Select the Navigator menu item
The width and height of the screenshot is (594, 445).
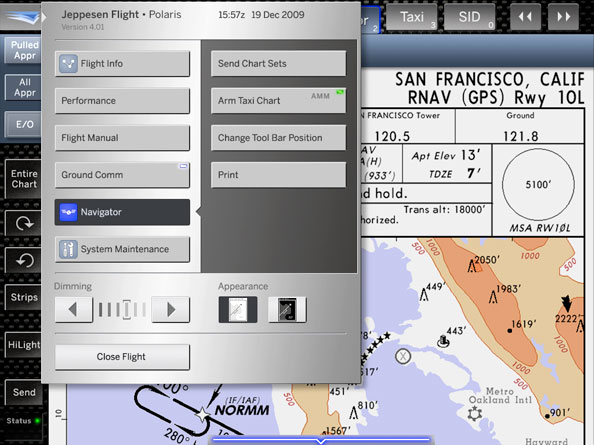(122, 212)
